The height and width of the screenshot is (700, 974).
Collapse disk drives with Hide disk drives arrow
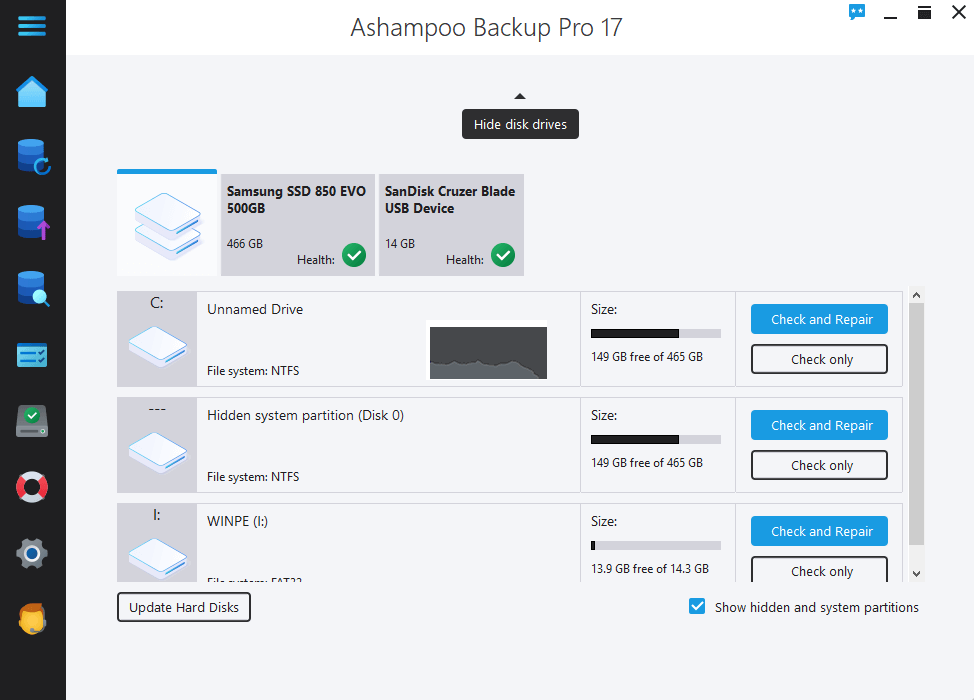[519, 96]
